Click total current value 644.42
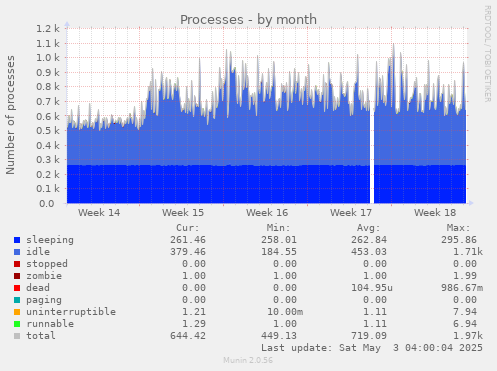This screenshot has width=497, height=371. coord(188,336)
